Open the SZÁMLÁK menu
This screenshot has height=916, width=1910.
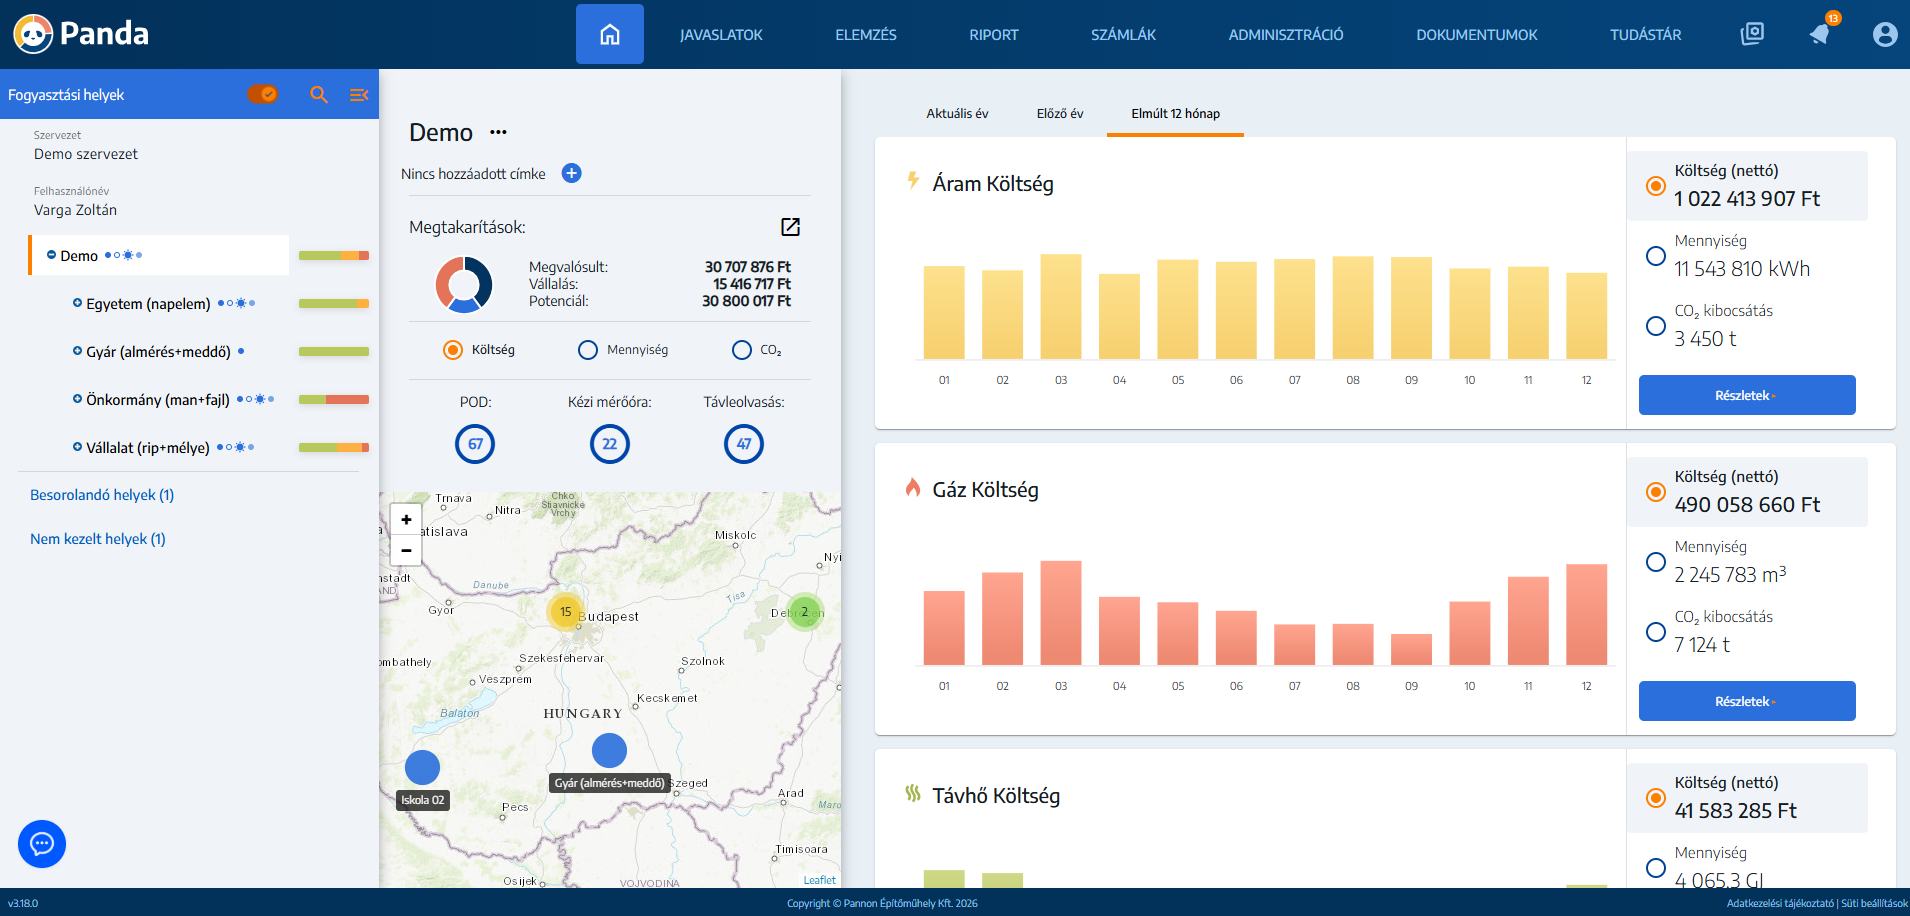tap(1123, 35)
